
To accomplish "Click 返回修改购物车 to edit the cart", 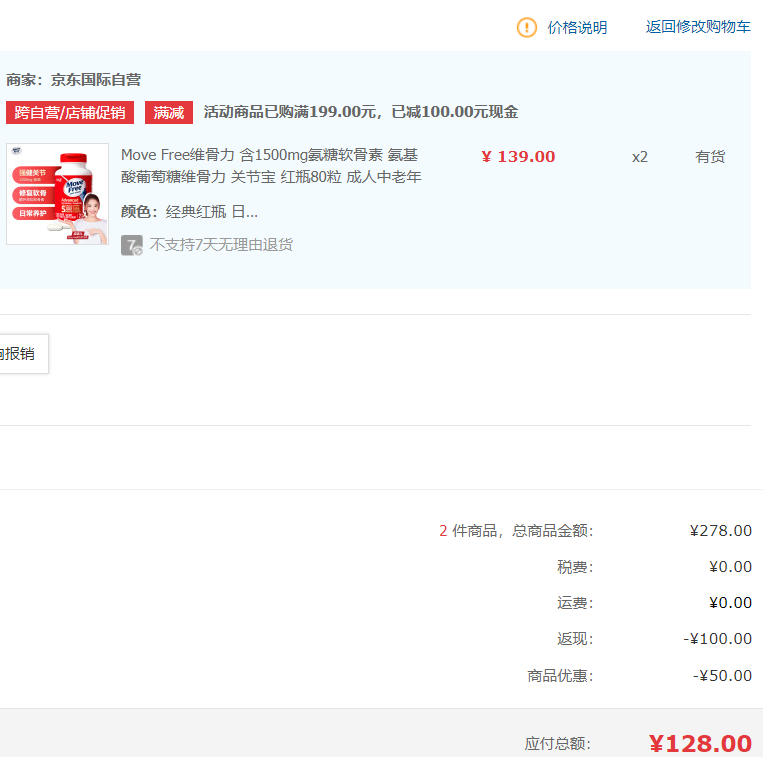I will (x=698, y=27).
